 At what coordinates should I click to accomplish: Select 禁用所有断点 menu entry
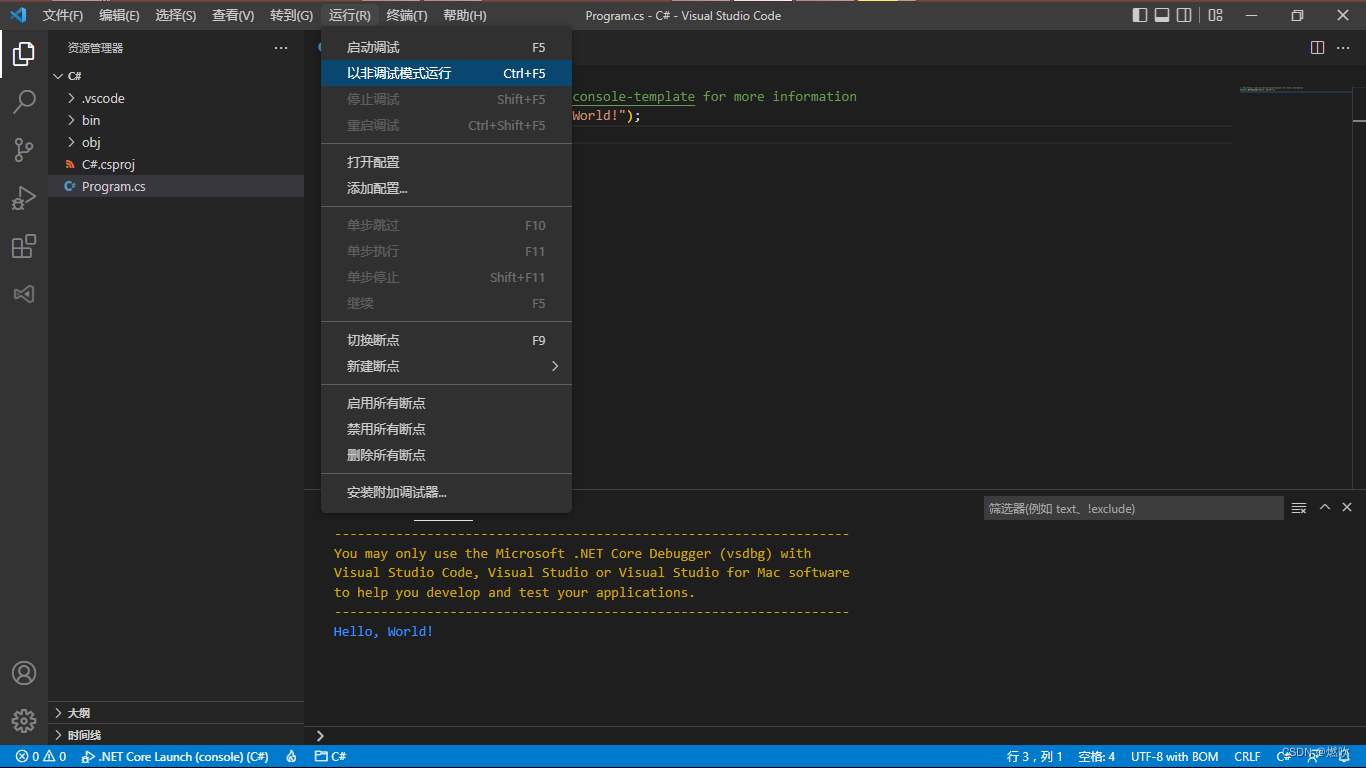tap(446, 429)
